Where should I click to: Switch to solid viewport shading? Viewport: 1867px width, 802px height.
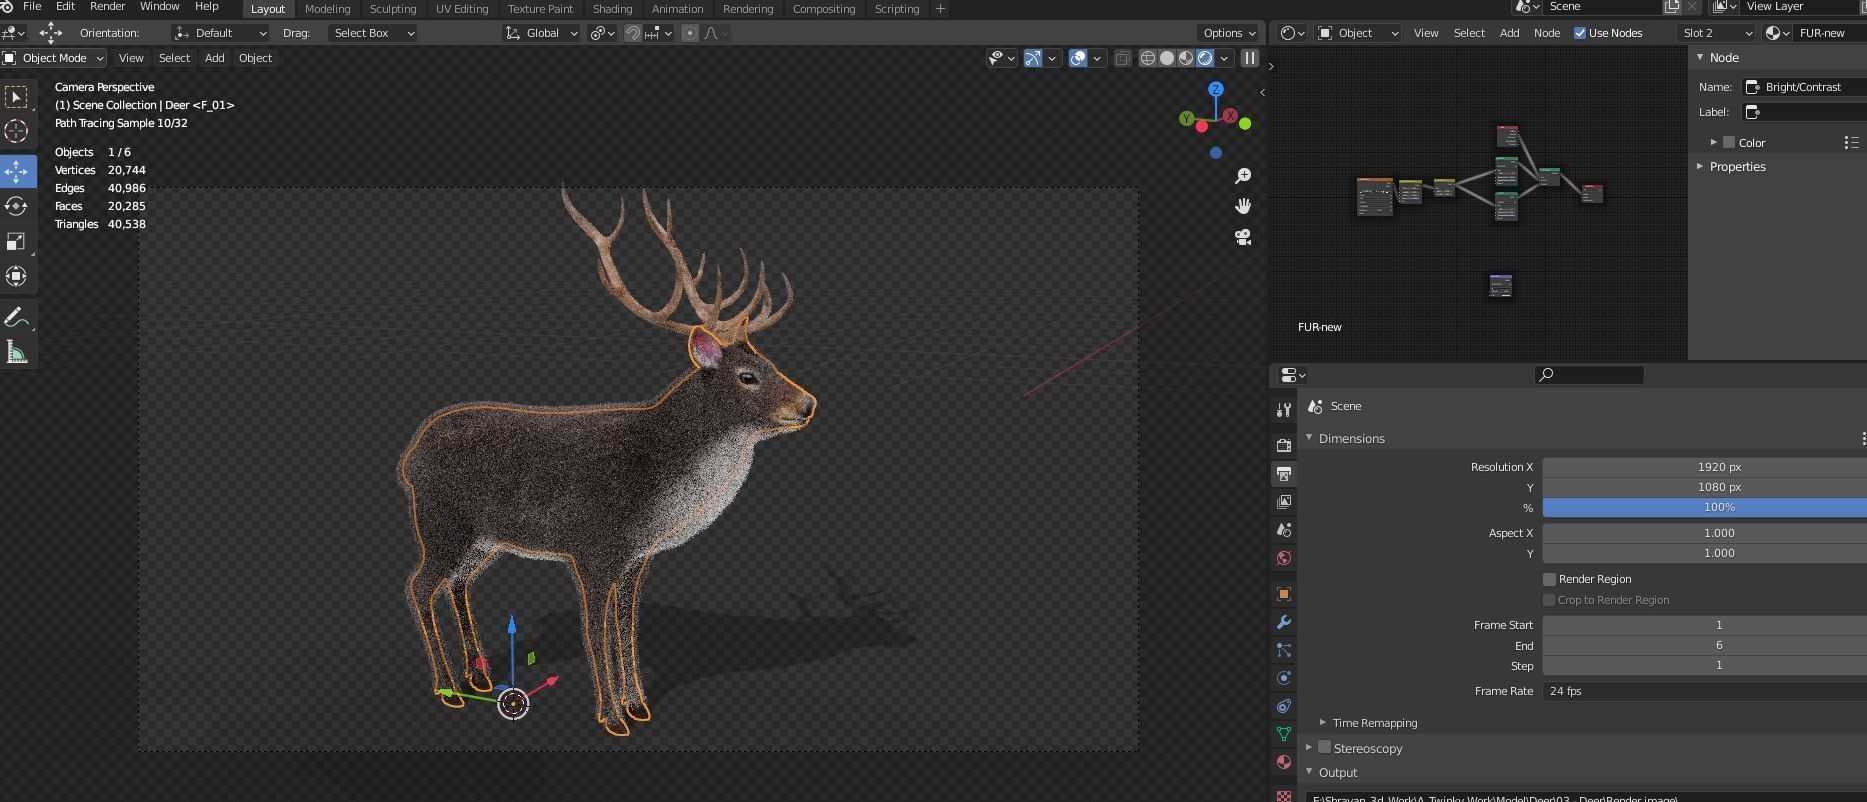tap(1167, 58)
